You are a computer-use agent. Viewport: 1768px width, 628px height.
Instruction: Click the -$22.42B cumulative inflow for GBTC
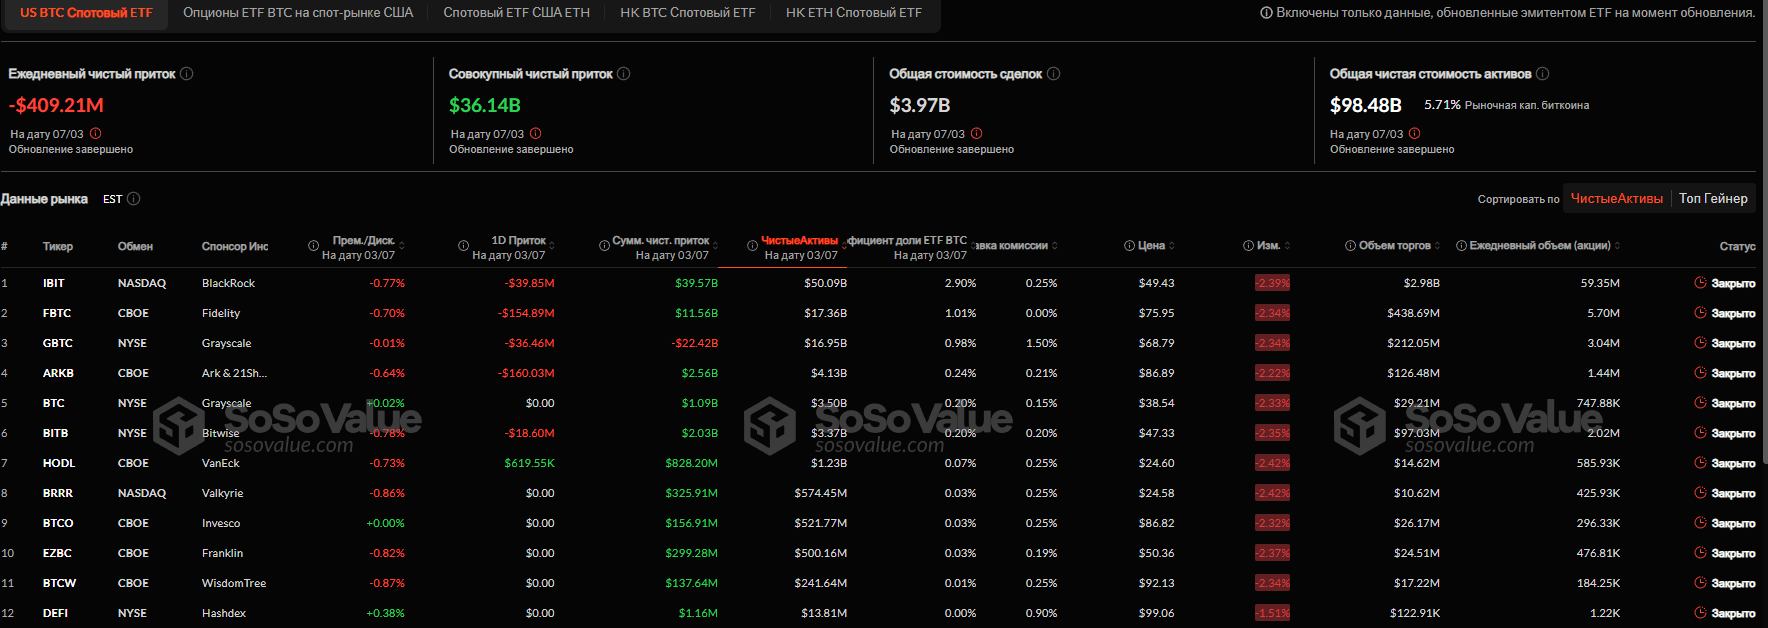click(x=695, y=343)
